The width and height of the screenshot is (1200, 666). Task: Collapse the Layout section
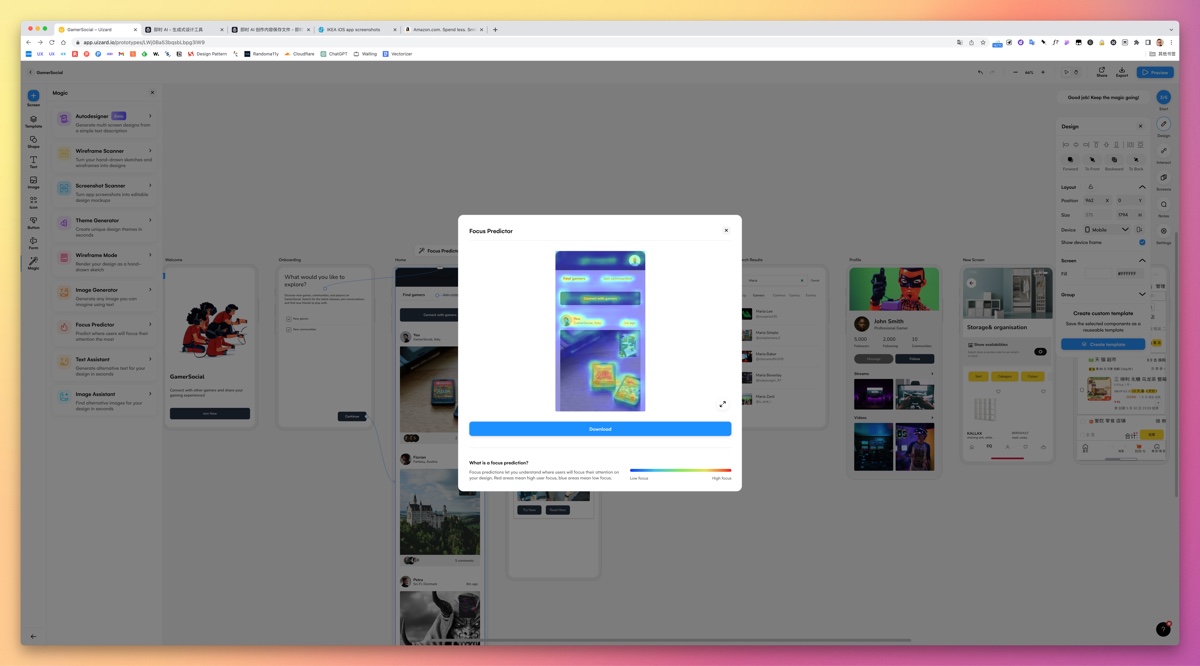(x=1141, y=187)
